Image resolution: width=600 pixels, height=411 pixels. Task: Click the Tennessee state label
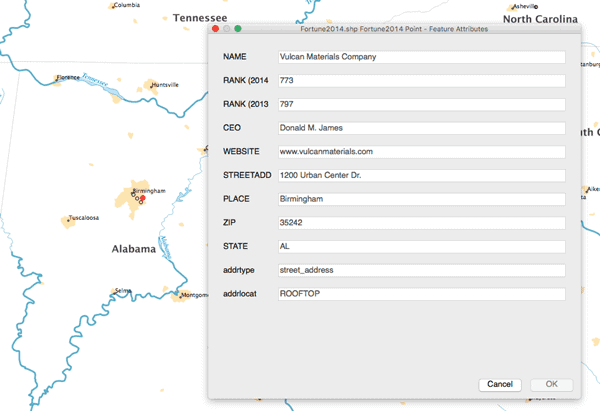pos(200,18)
